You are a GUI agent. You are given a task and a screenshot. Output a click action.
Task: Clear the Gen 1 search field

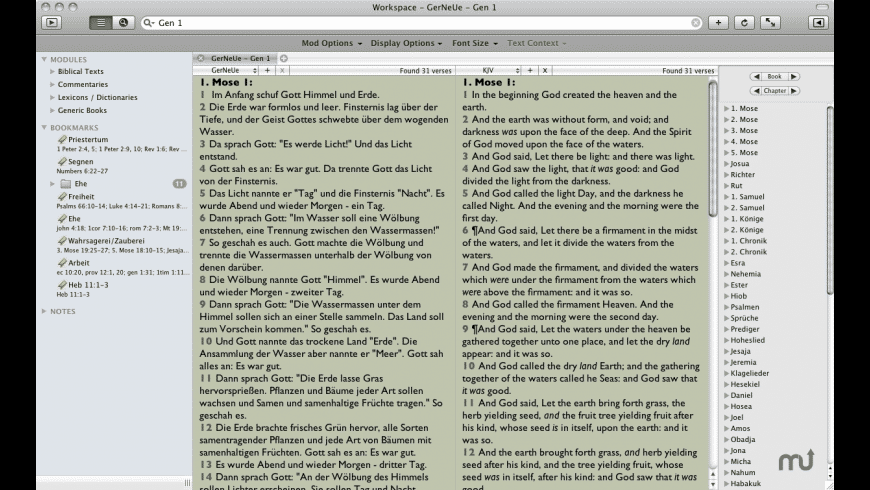pyautogui.click(x=696, y=23)
